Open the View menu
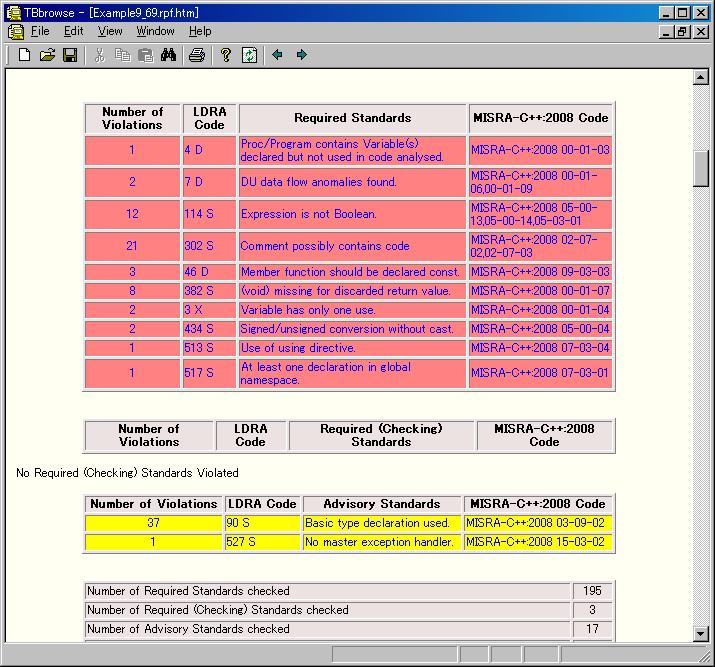 110,31
